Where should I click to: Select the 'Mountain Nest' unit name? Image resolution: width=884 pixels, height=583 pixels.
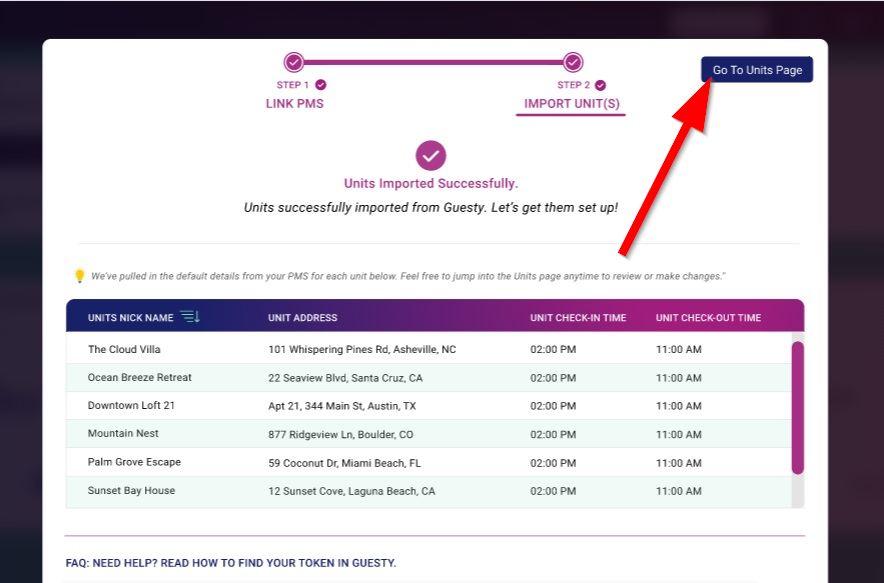(x=123, y=434)
